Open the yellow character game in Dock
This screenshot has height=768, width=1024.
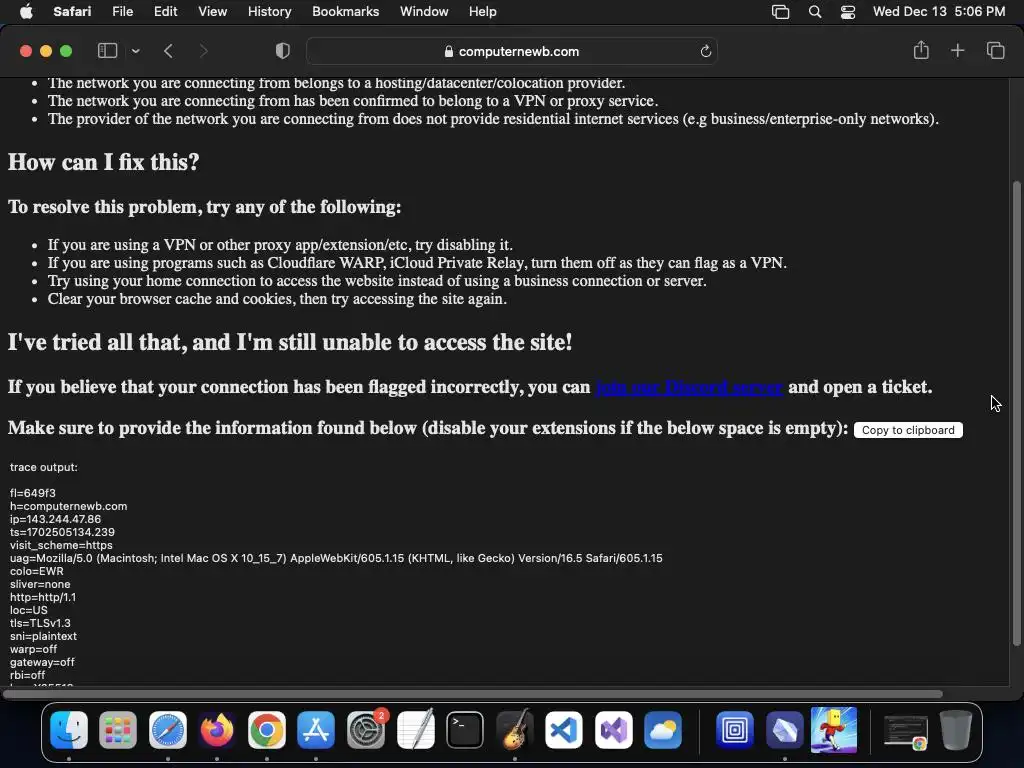pos(834,729)
